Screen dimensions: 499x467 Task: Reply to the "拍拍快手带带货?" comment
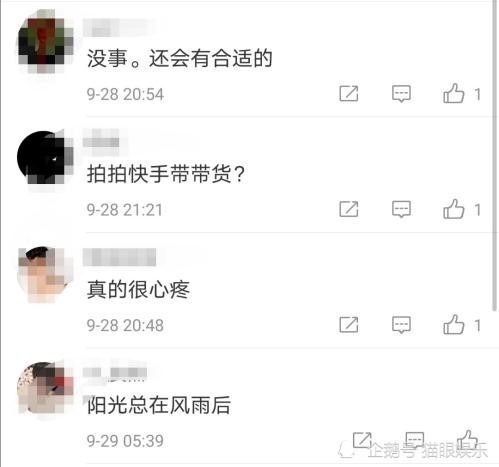click(401, 209)
